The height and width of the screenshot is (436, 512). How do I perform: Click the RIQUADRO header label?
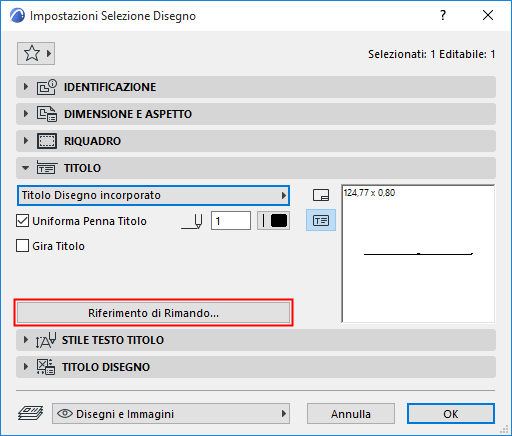pyautogui.click(x=92, y=141)
